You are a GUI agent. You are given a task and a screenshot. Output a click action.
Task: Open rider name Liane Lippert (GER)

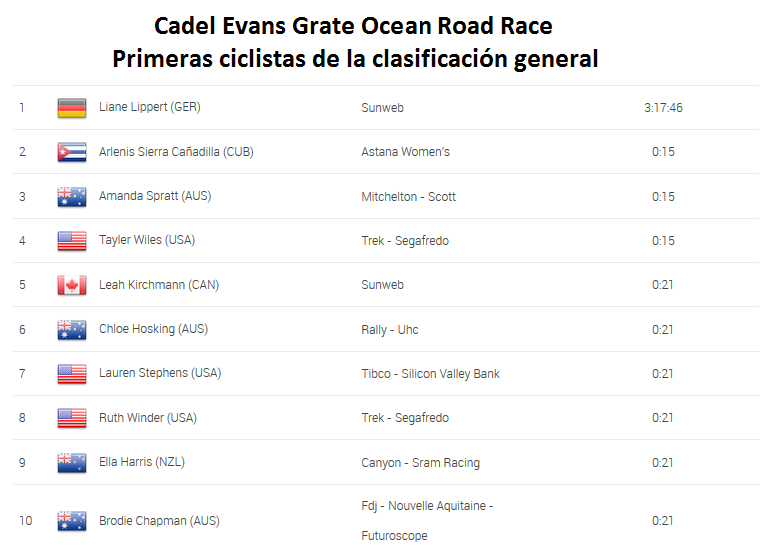pyautogui.click(x=150, y=107)
